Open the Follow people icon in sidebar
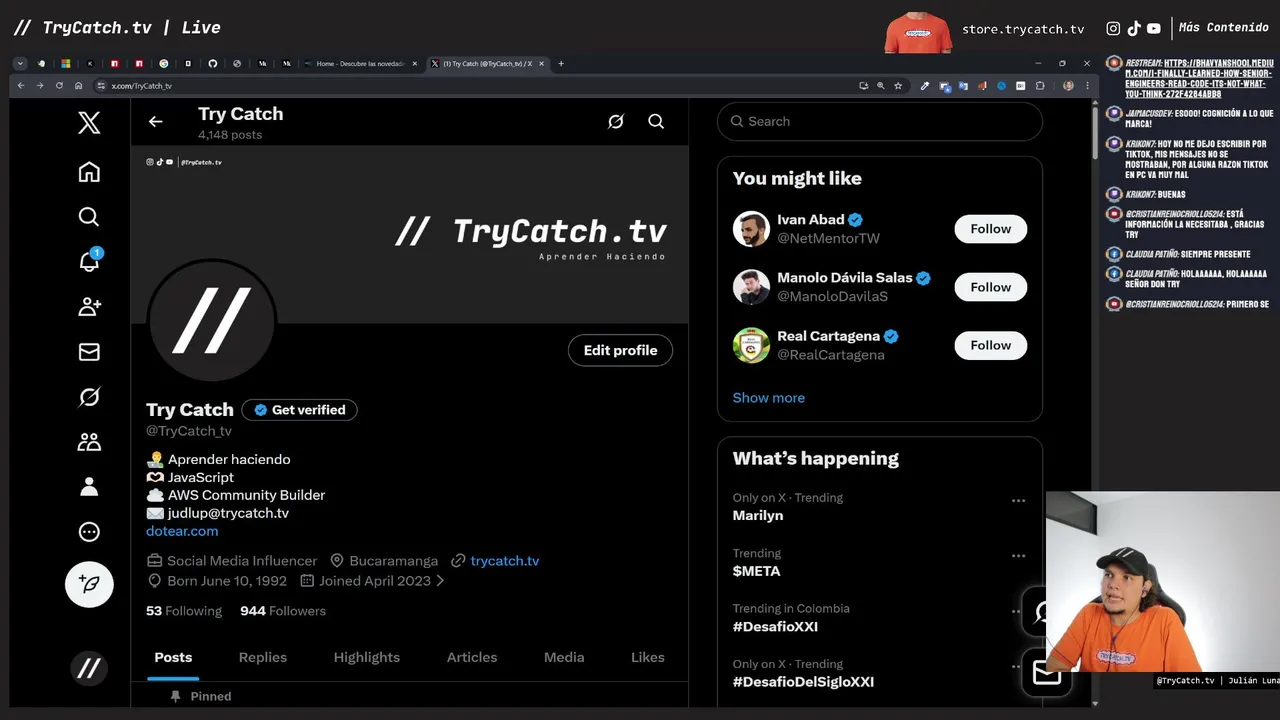This screenshot has width=1280, height=720. coord(89,306)
